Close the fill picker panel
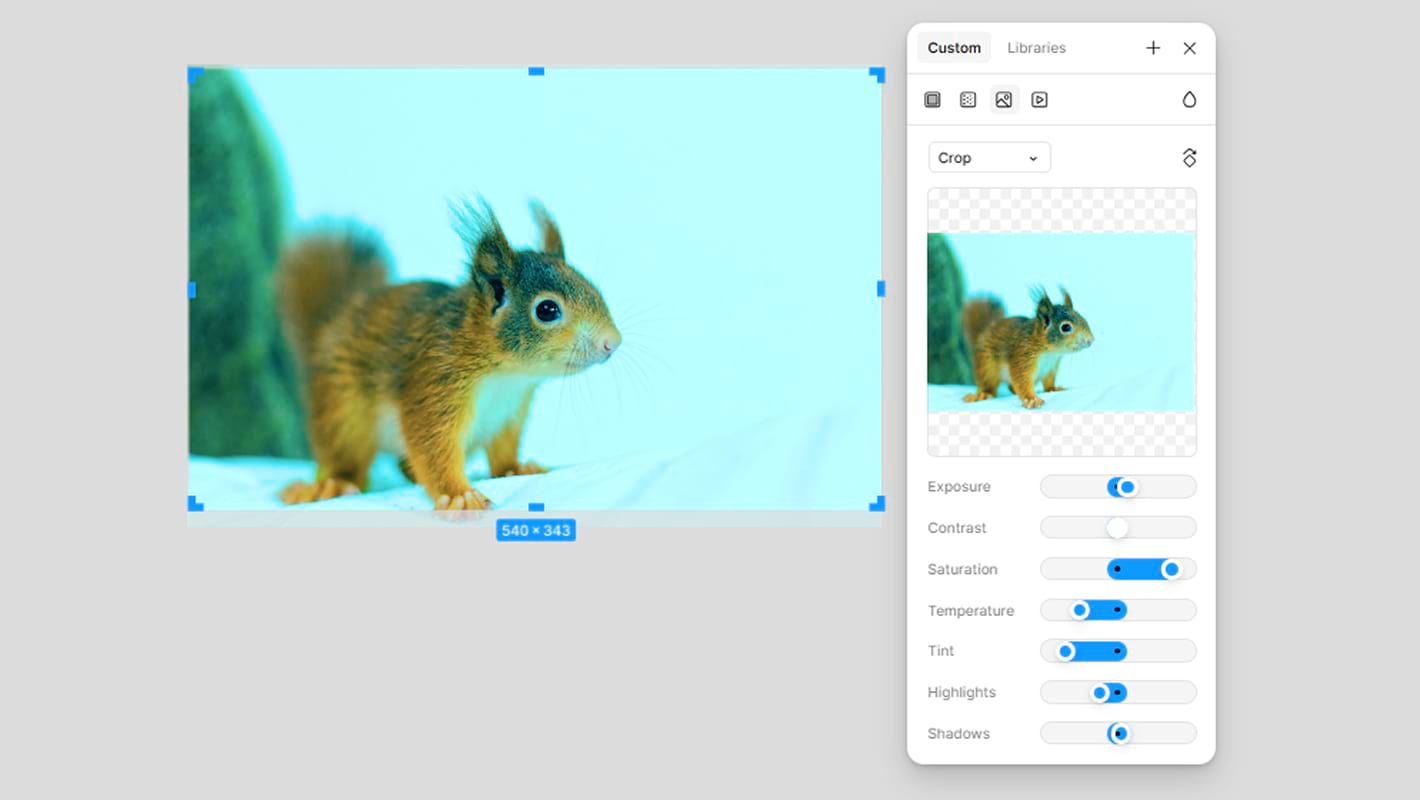Screen dimensions: 1420x800 coord(1189,48)
